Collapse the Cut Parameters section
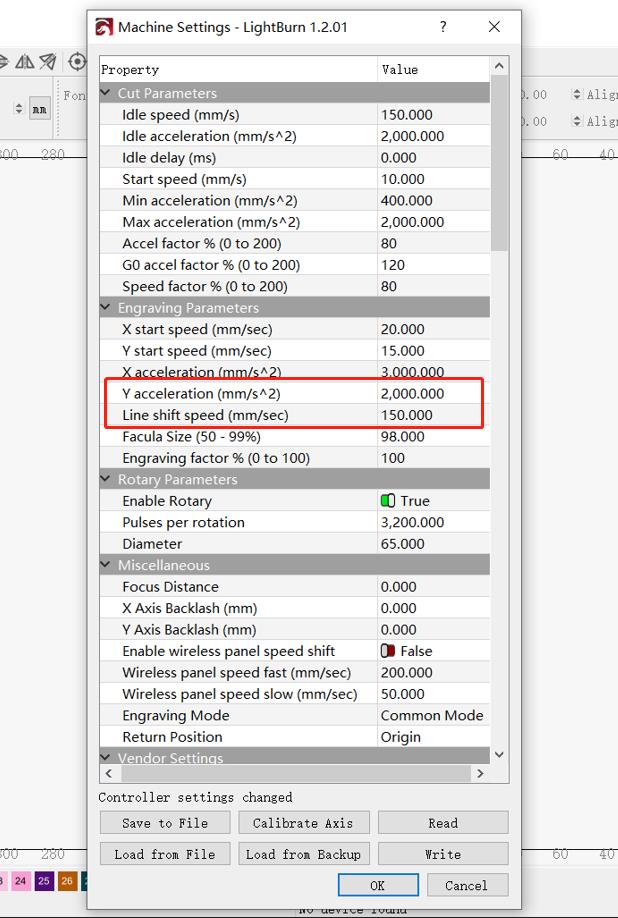Image resolution: width=618 pixels, height=918 pixels. 106,93
